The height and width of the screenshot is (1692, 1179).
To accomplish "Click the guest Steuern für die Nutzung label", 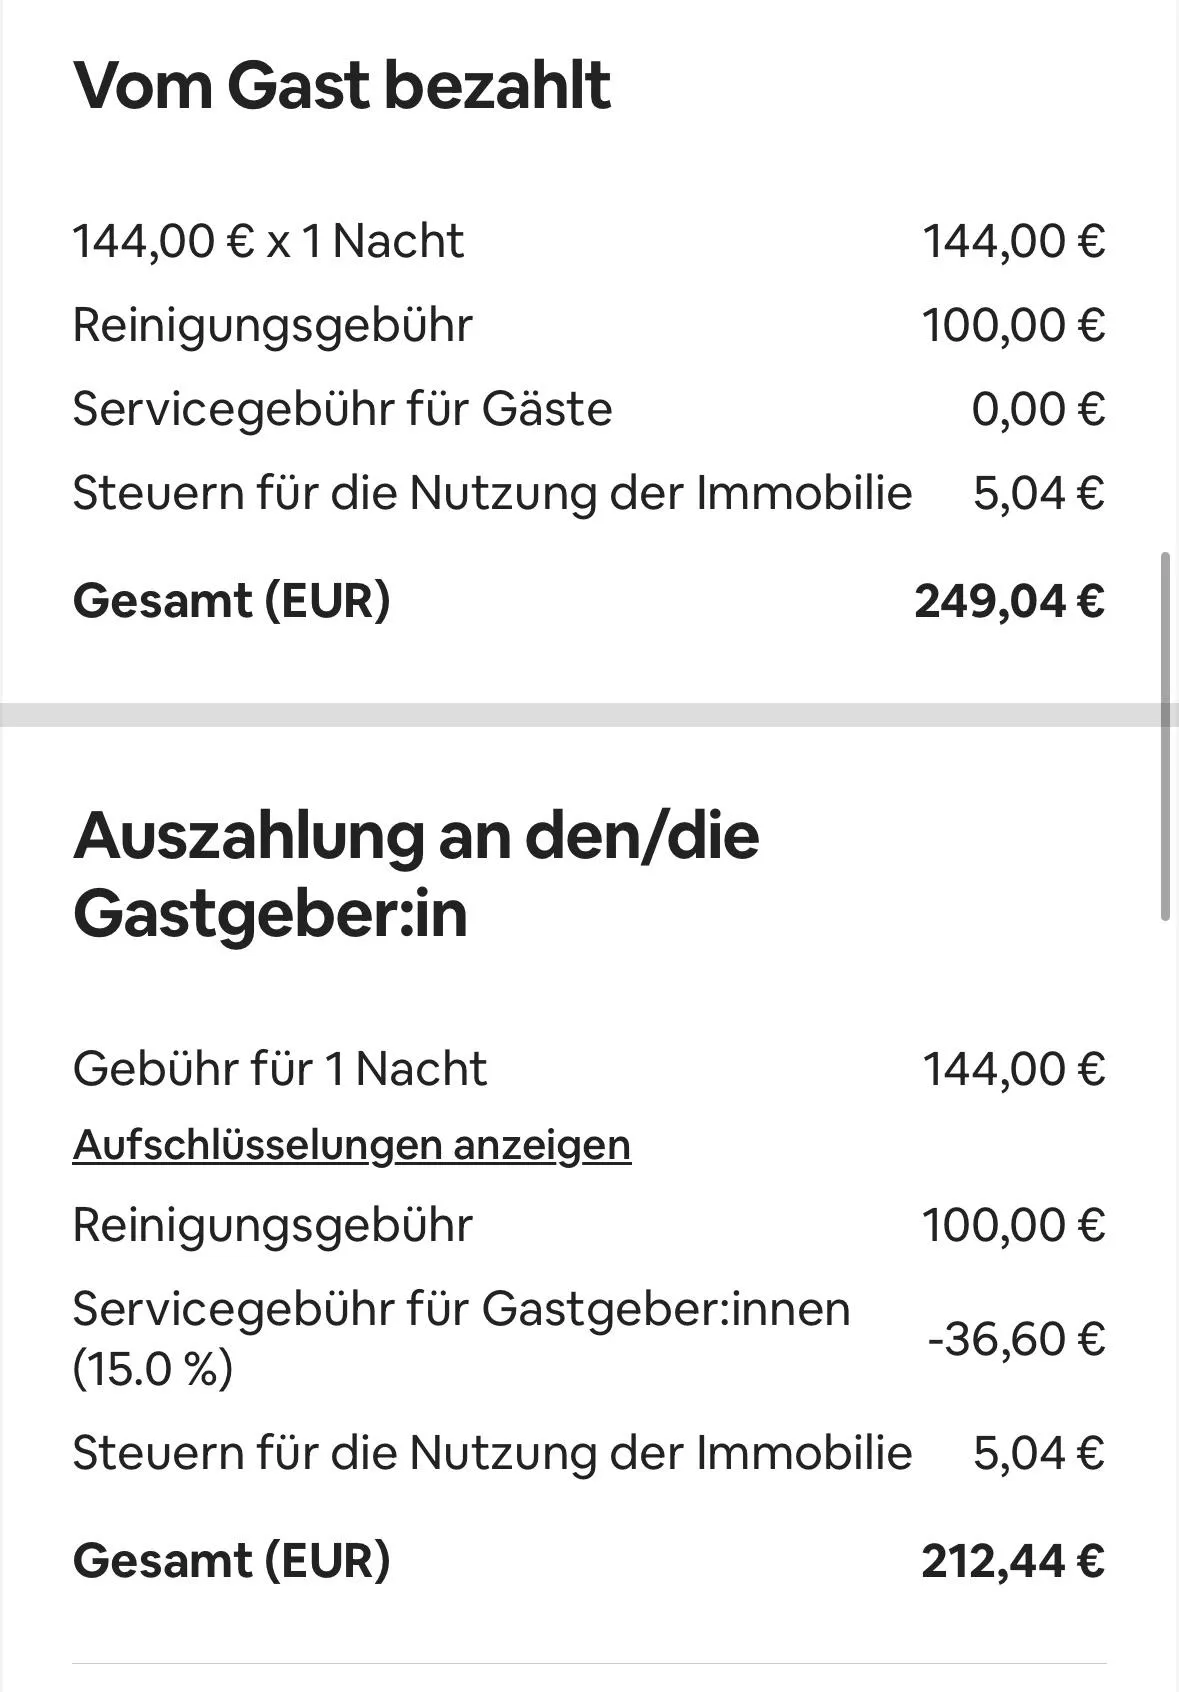I will pyautogui.click(x=493, y=493).
